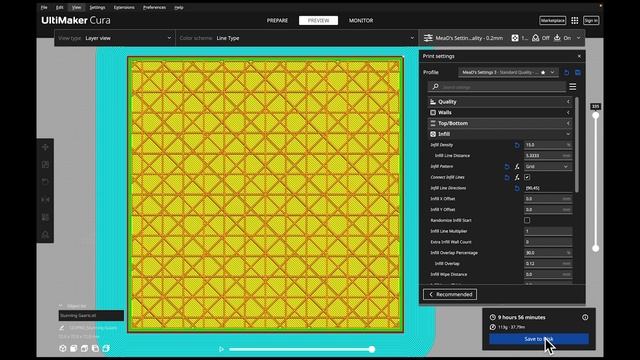Expand the Quality settings section
This screenshot has height=360, width=640.
[x=500, y=102]
